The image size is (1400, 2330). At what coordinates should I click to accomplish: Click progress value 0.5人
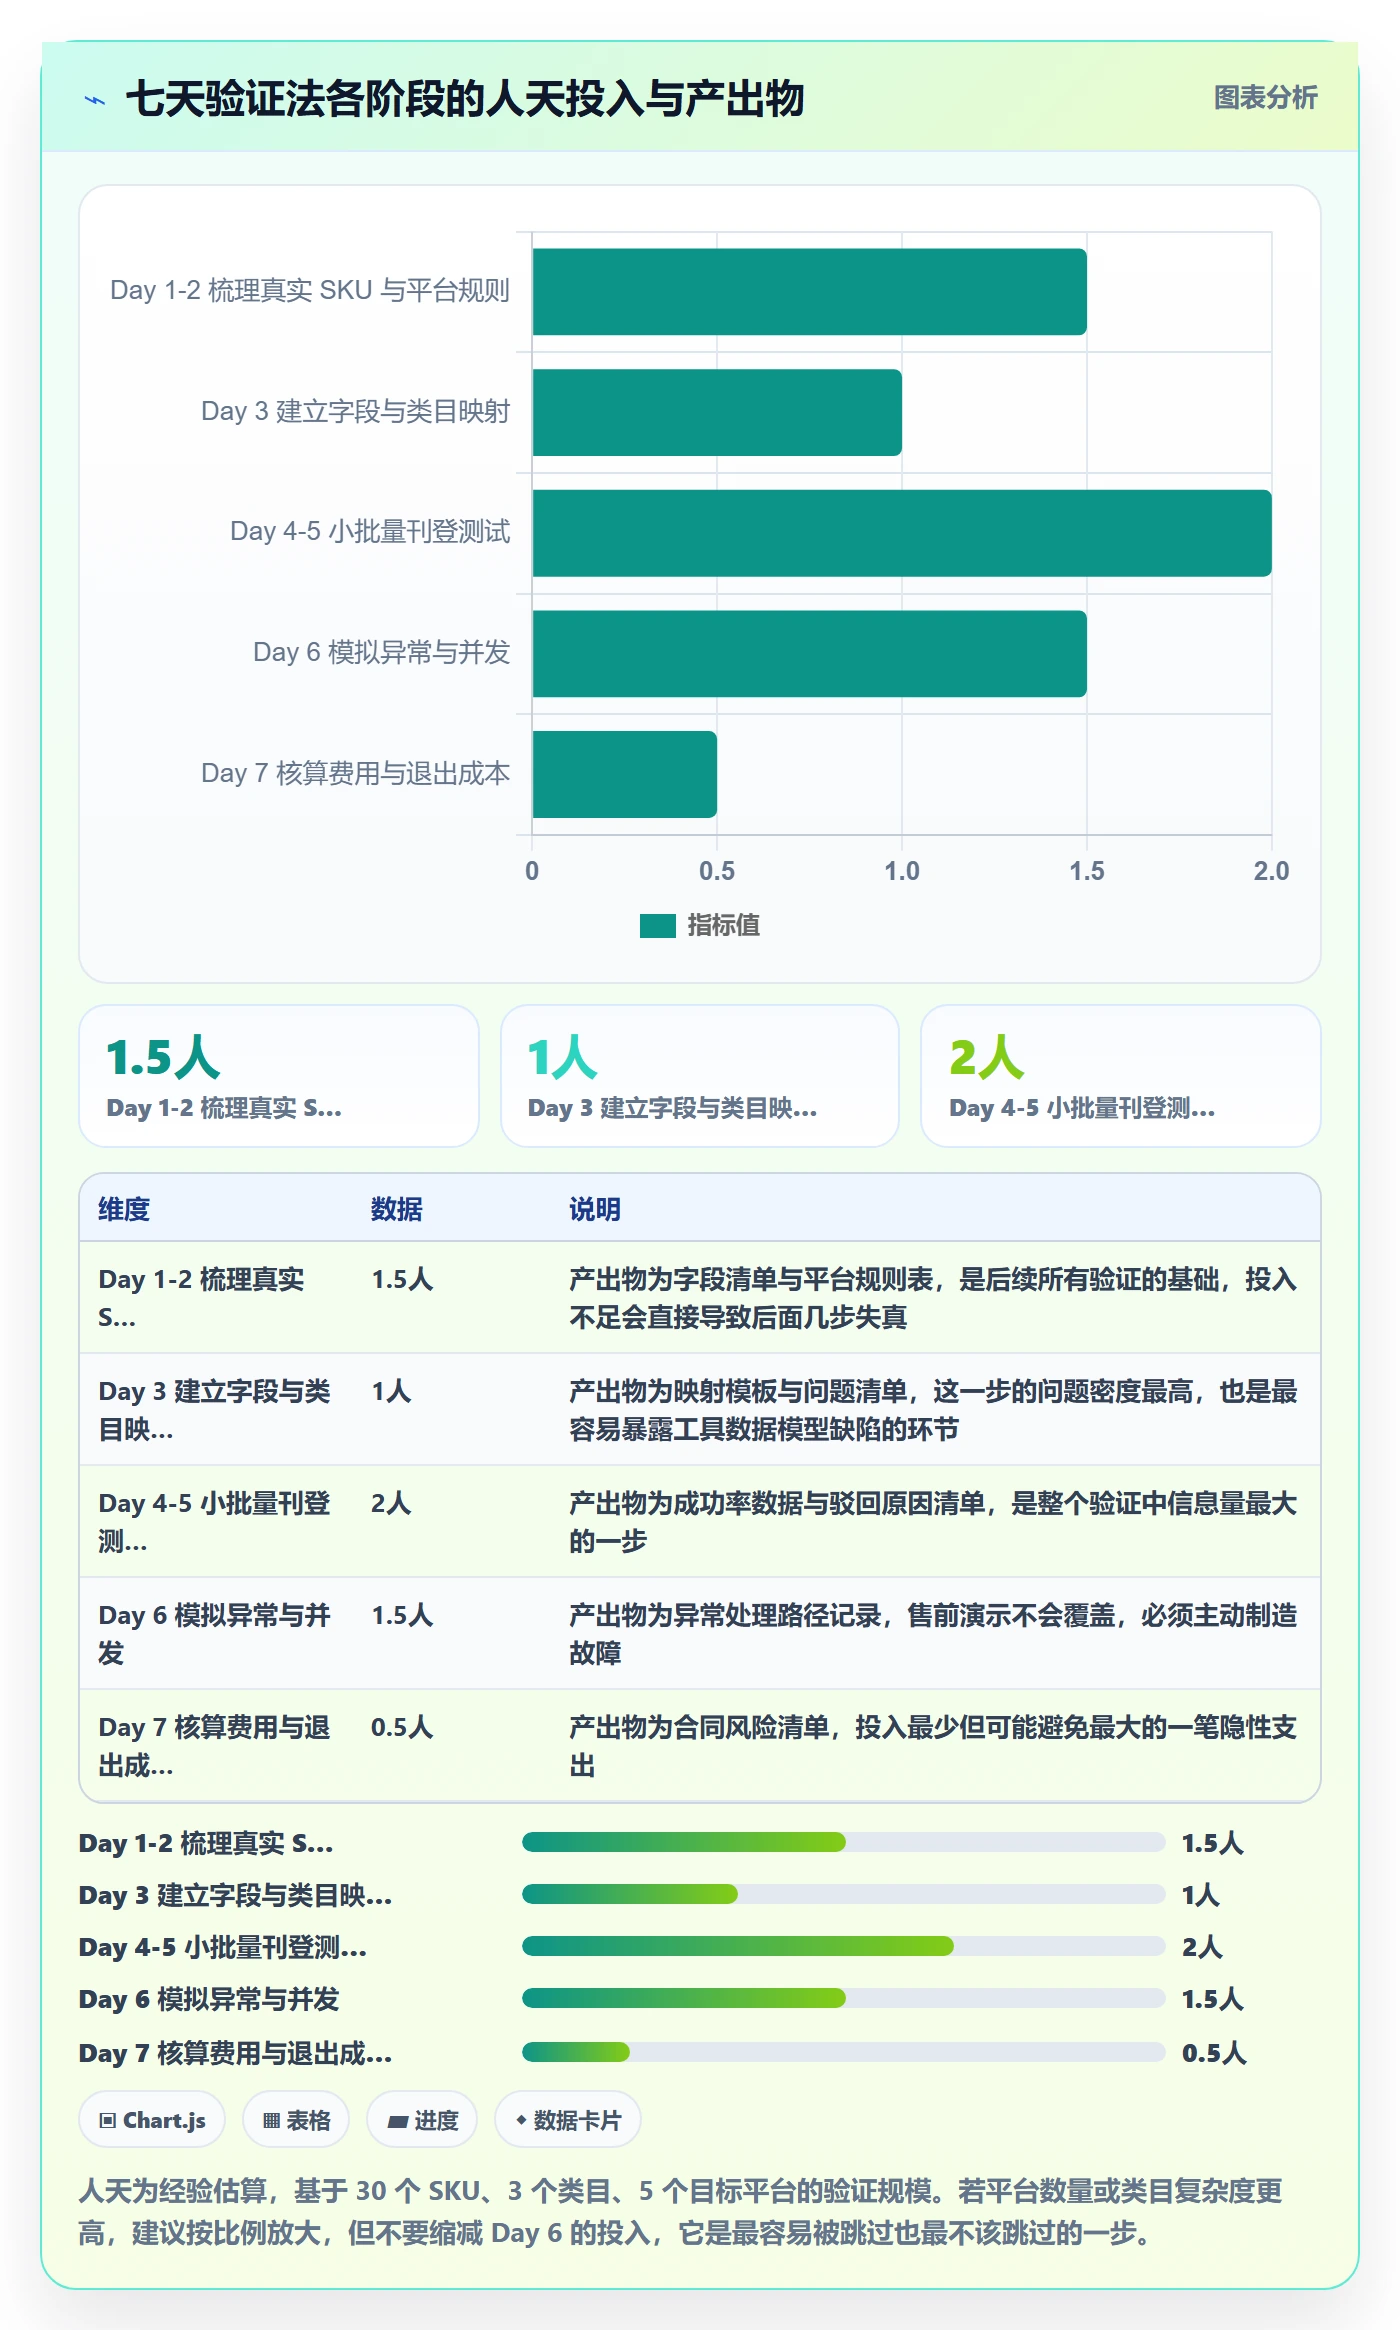click(1214, 2053)
